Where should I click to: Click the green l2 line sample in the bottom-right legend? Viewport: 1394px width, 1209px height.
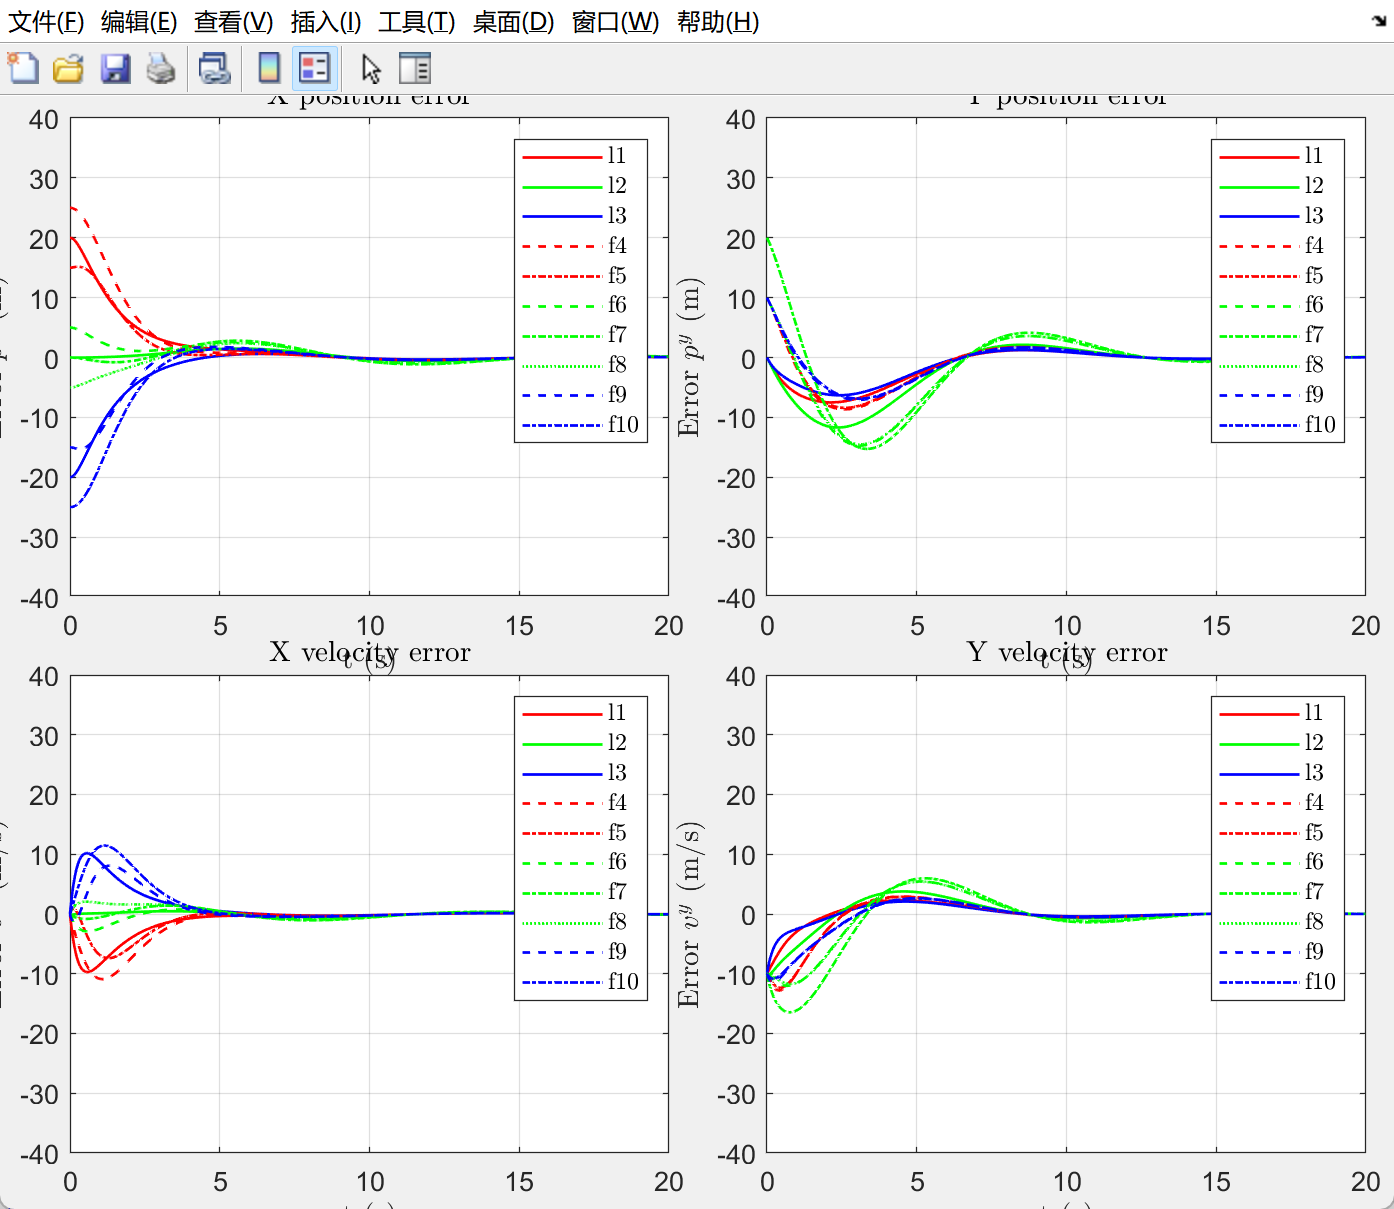click(x=1258, y=743)
